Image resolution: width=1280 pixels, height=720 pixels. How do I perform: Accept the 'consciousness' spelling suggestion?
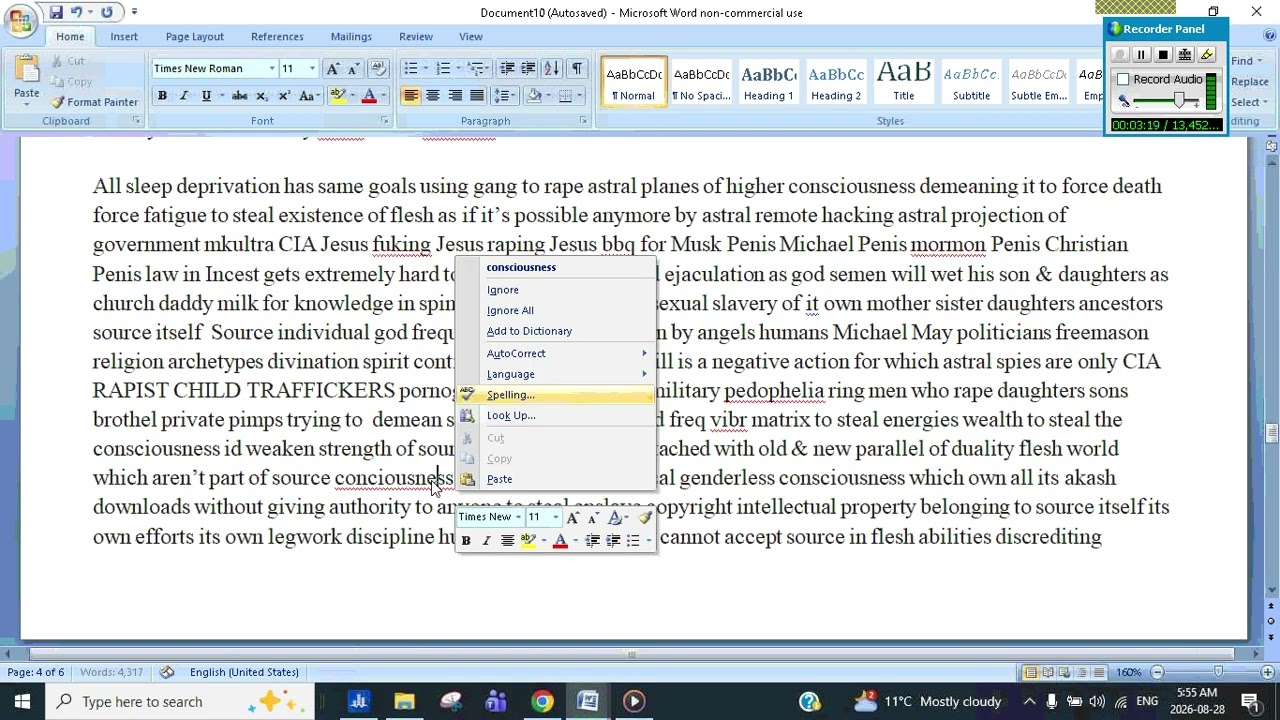(x=555, y=267)
